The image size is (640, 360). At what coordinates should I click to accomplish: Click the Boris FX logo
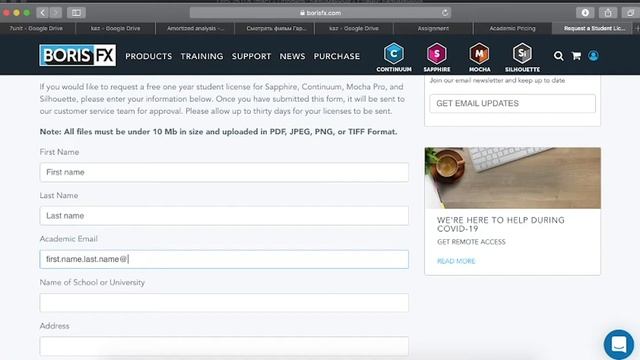point(78,55)
